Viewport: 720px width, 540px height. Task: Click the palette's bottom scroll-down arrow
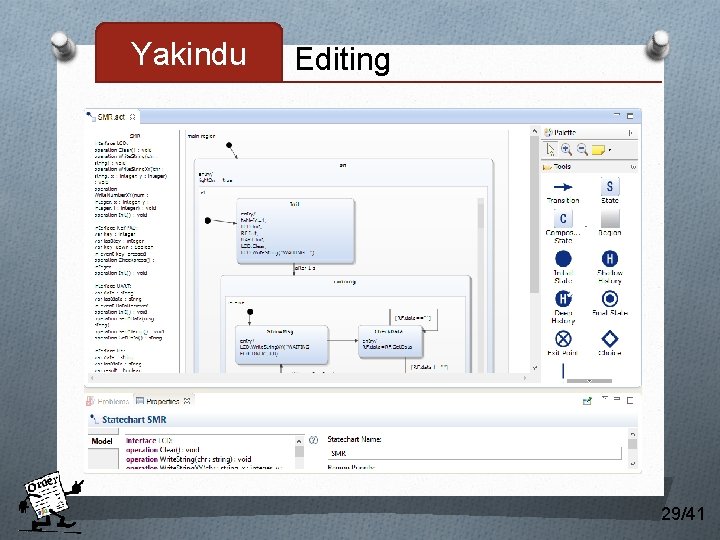point(589,381)
